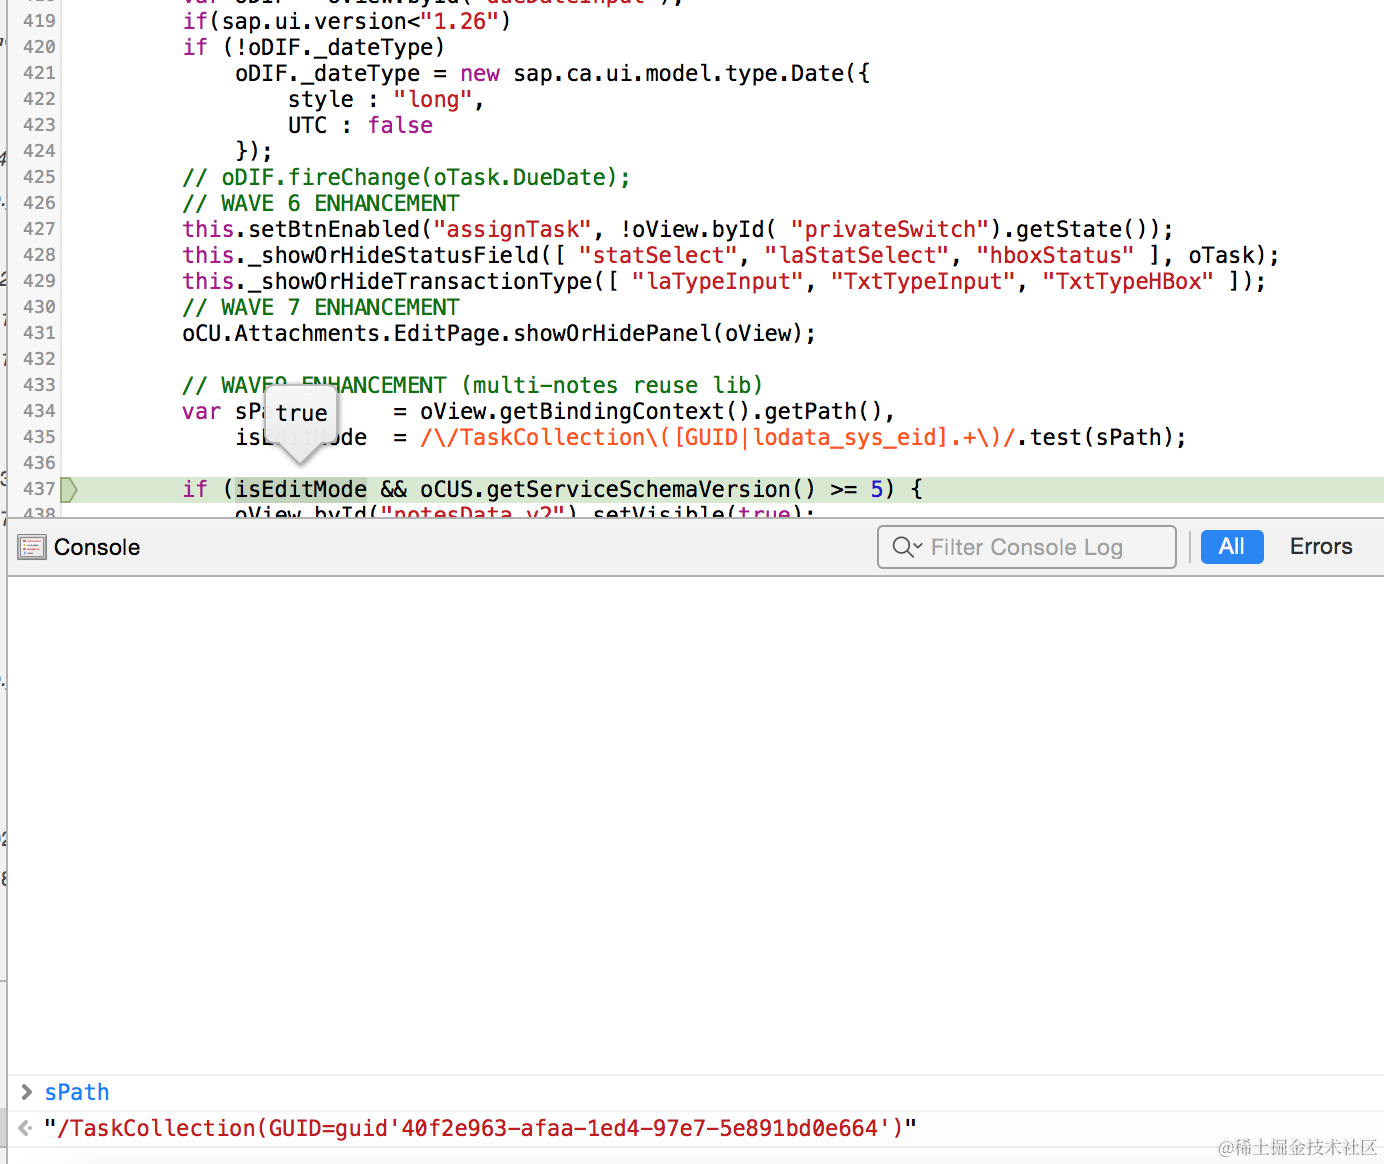Click the sPath entry in console
Screen dimensions: 1384x1164
(x=77, y=1092)
